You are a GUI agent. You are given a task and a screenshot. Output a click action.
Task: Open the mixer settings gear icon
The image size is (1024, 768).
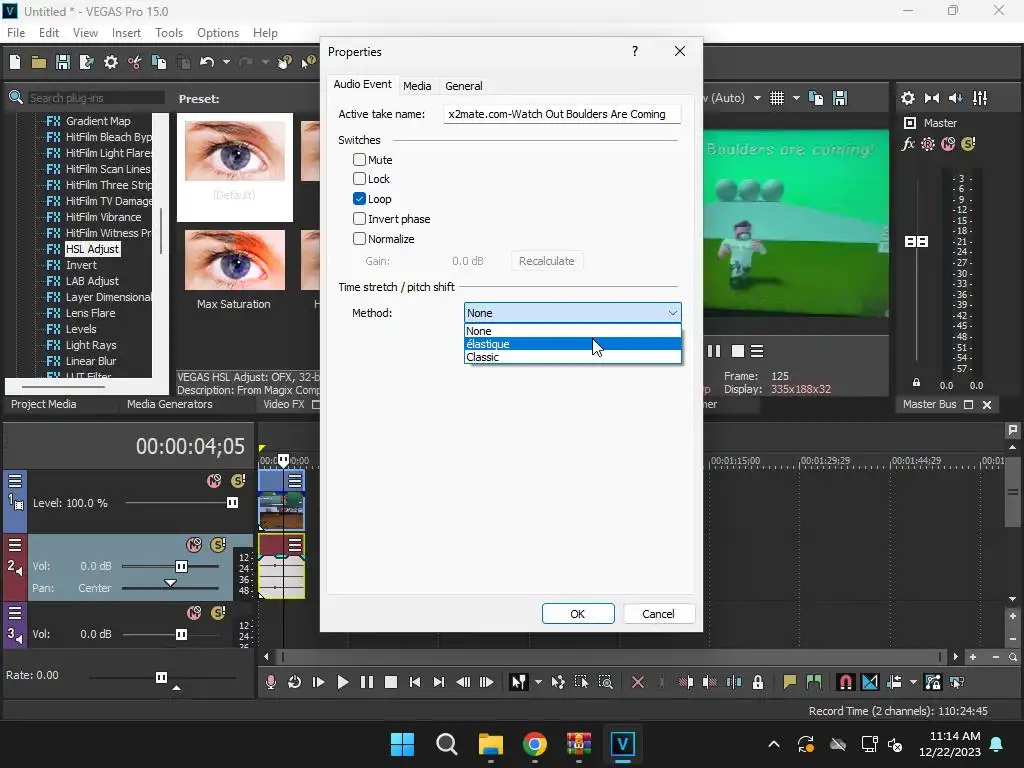908,98
